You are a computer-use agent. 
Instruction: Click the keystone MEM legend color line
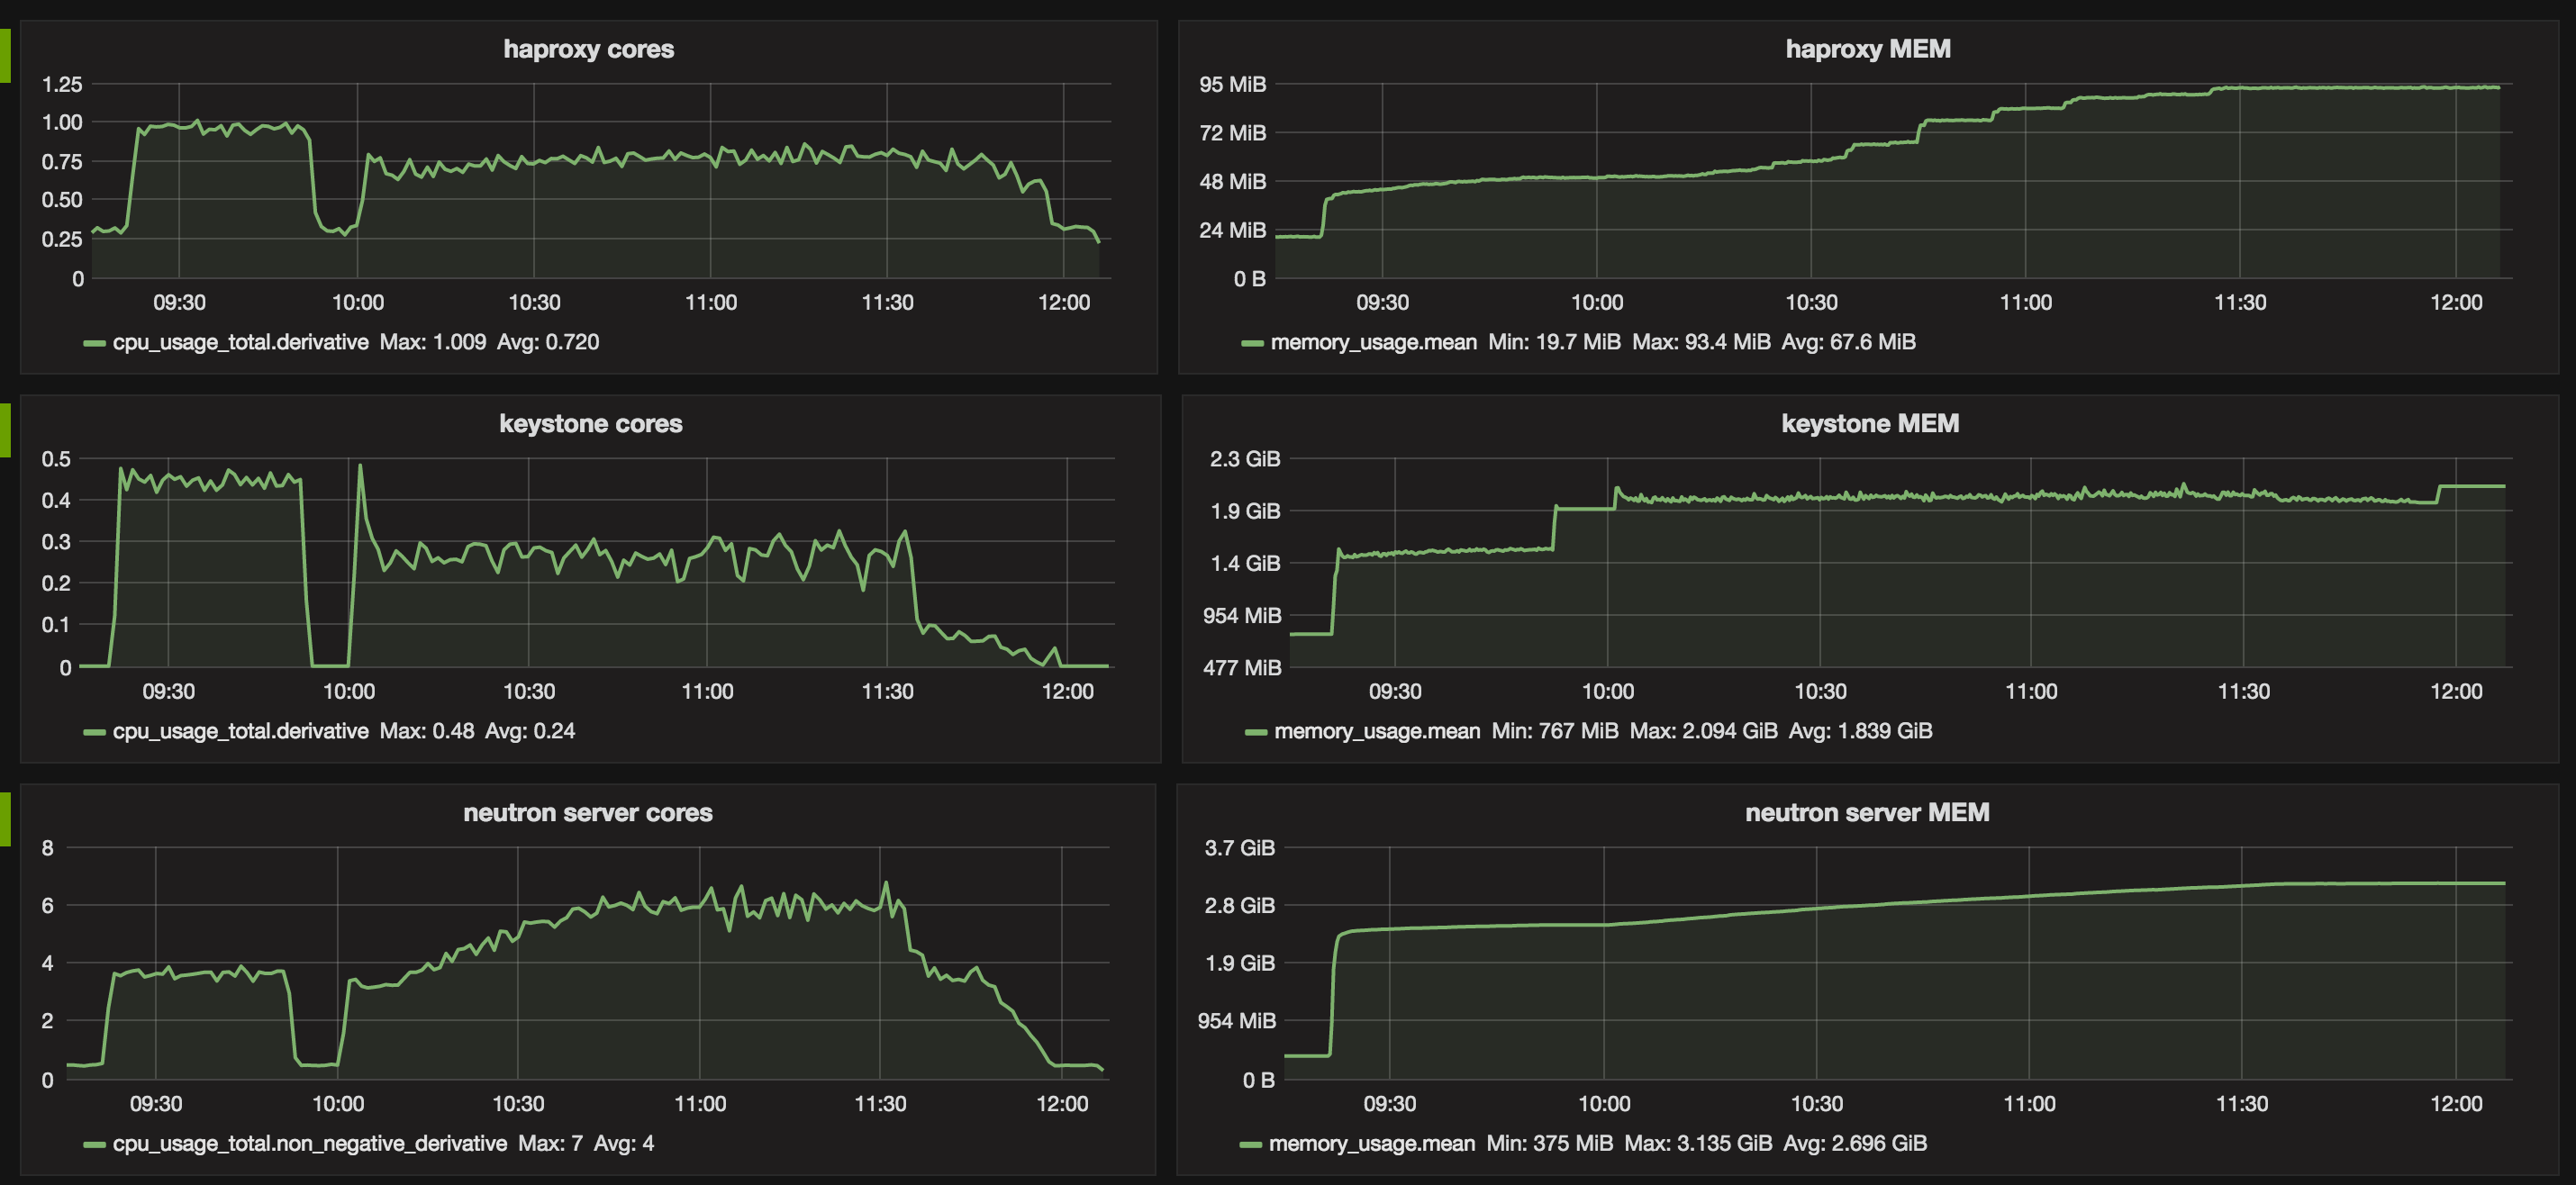(x=1256, y=732)
